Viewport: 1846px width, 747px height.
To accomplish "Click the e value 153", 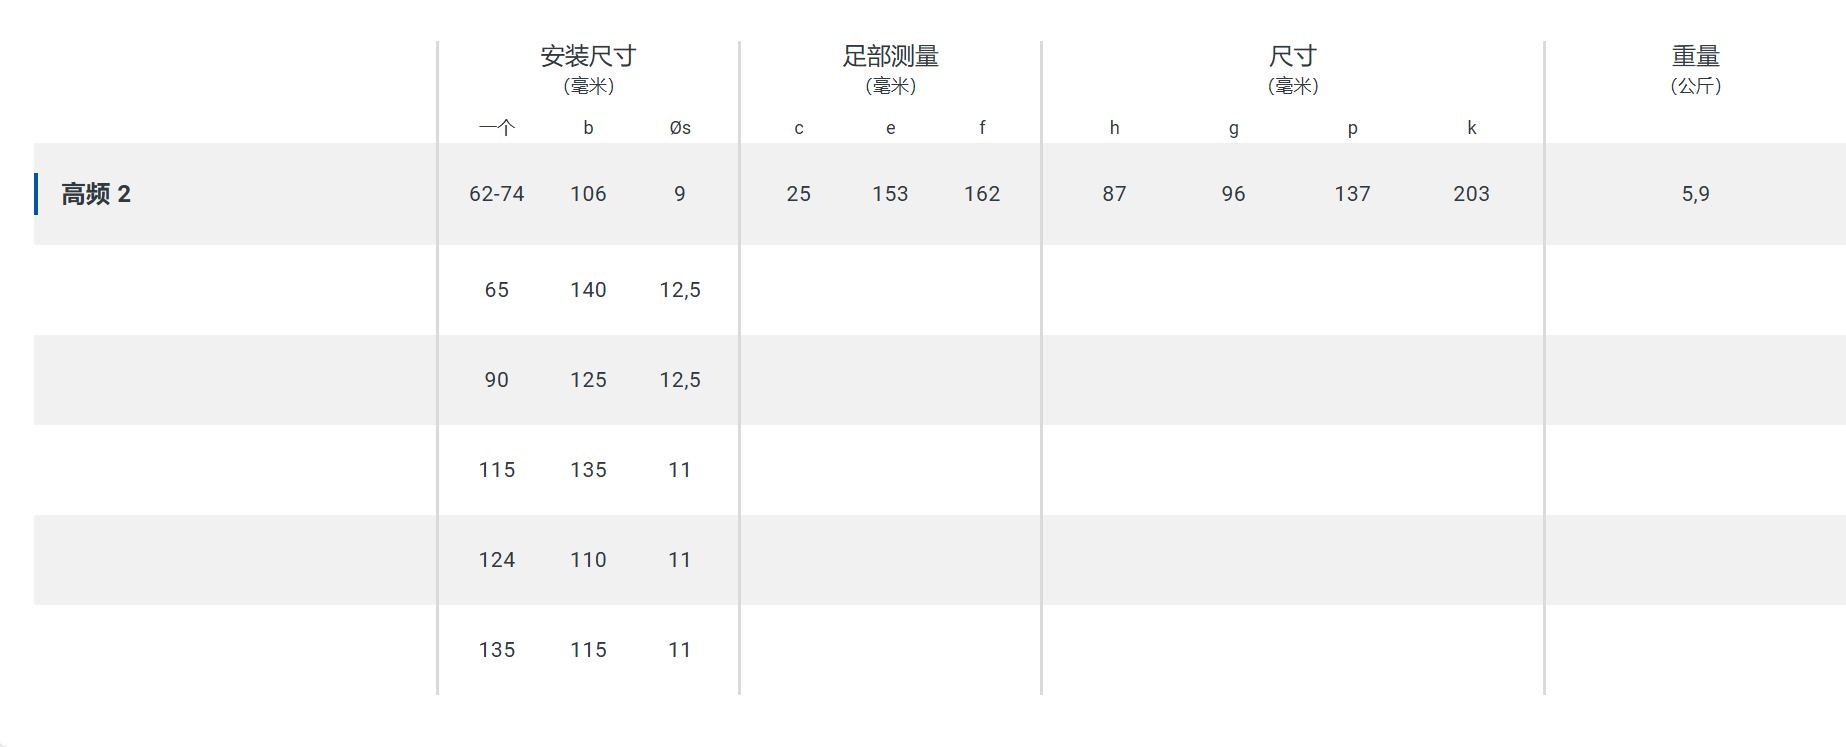I will click(x=890, y=194).
